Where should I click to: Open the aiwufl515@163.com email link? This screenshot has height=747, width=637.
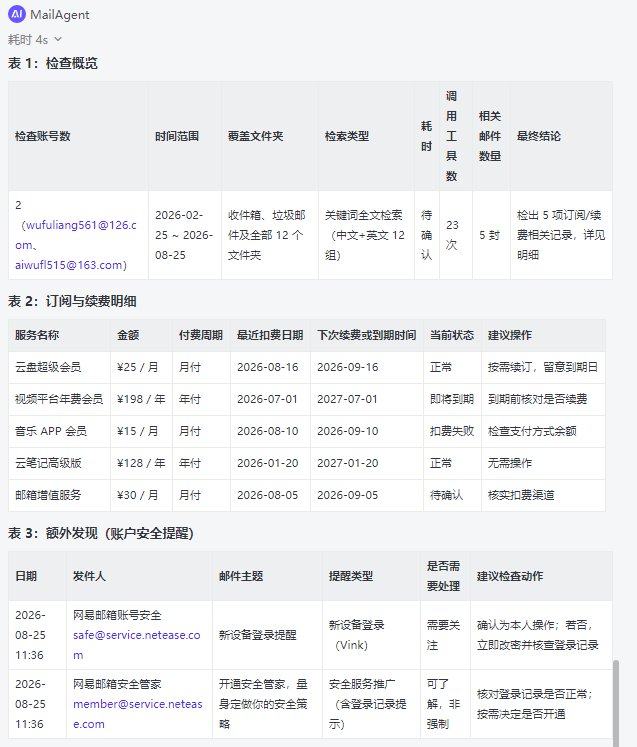[69, 265]
